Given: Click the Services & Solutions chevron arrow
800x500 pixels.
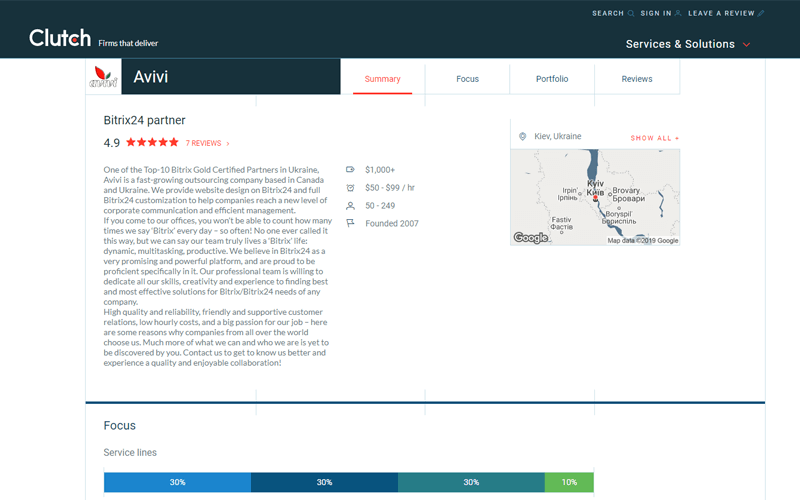Looking at the screenshot, I should click(x=746, y=45).
